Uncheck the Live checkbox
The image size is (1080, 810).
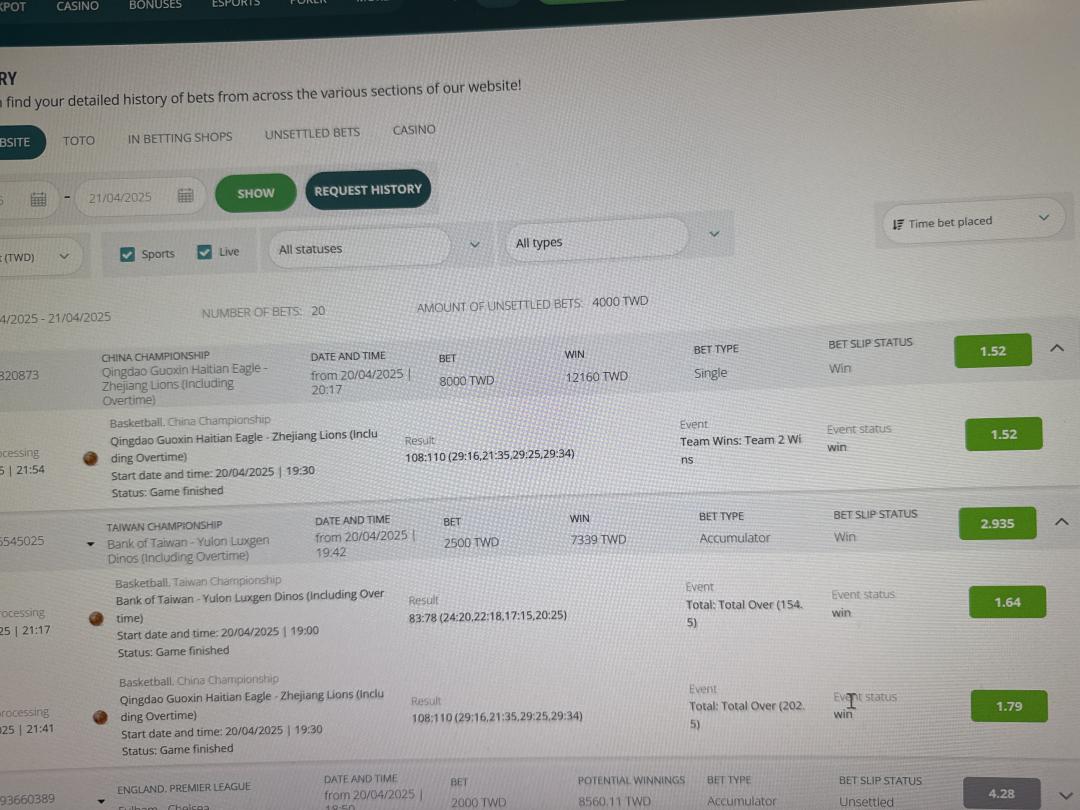[x=205, y=252]
